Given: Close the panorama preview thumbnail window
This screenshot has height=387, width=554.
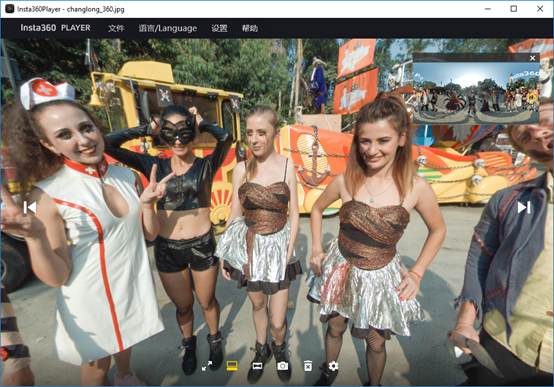Looking at the screenshot, I should point(532,58).
